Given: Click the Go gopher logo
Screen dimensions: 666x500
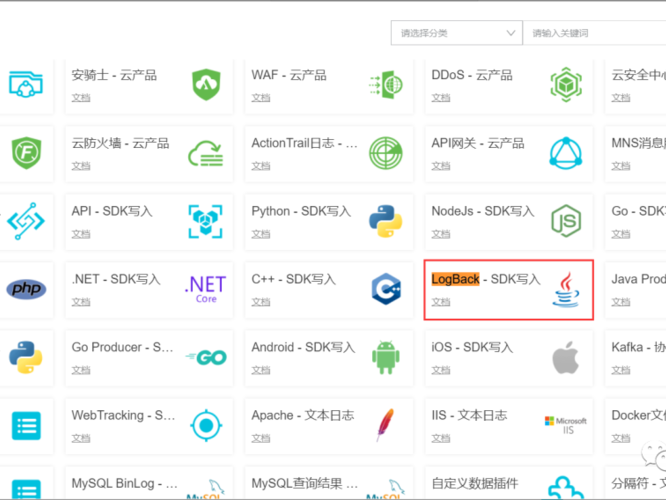Looking at the screenshot, I should 206,357.
